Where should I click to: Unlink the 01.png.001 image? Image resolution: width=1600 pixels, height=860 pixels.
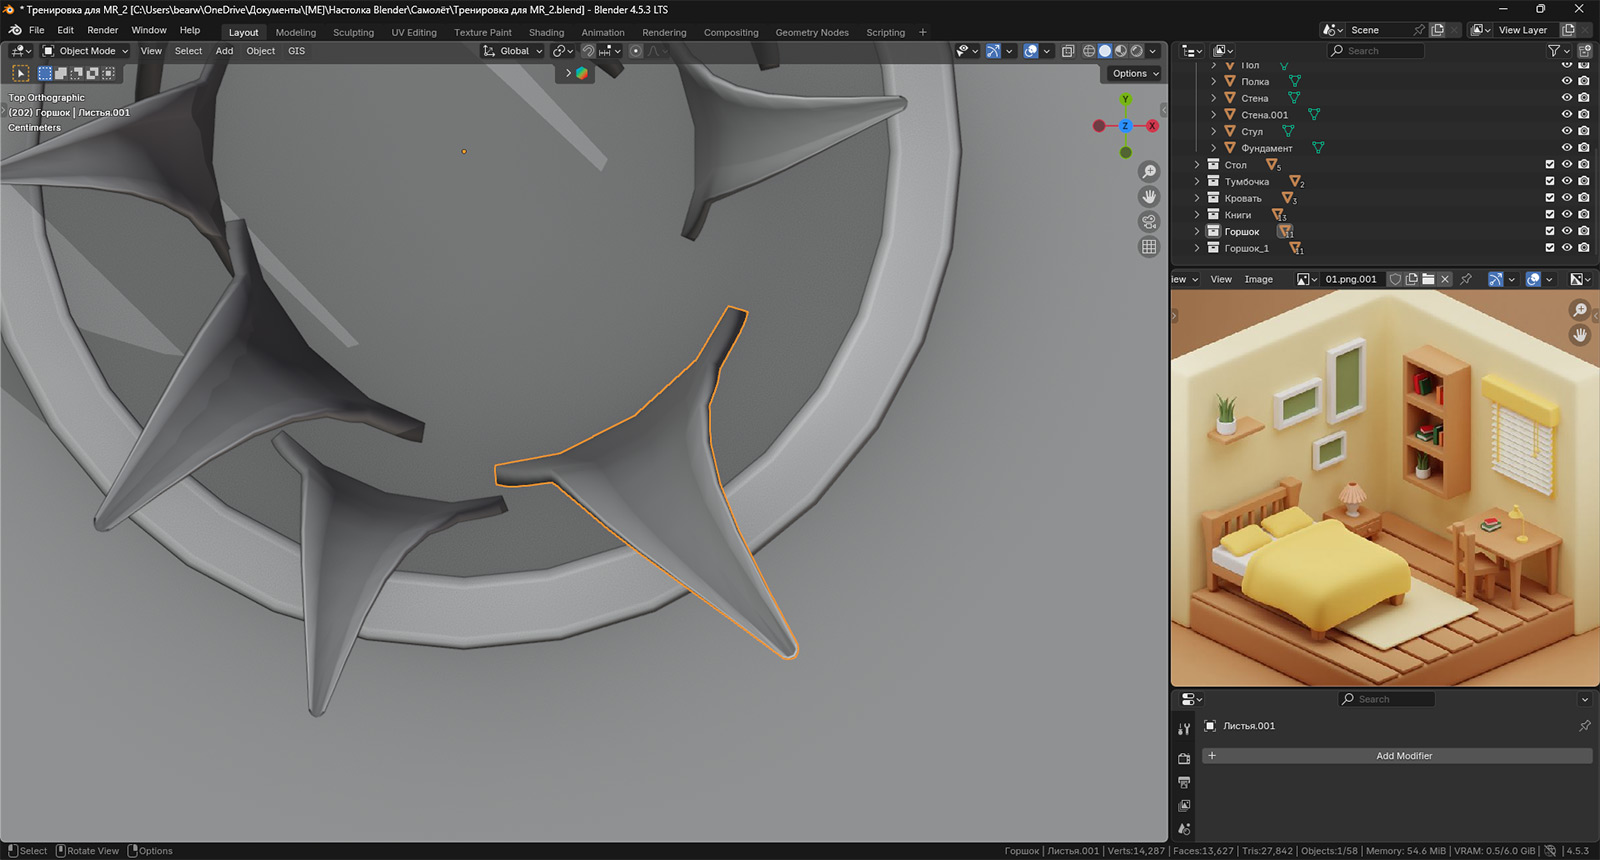pyautogui.click(x=1445, y=279)
